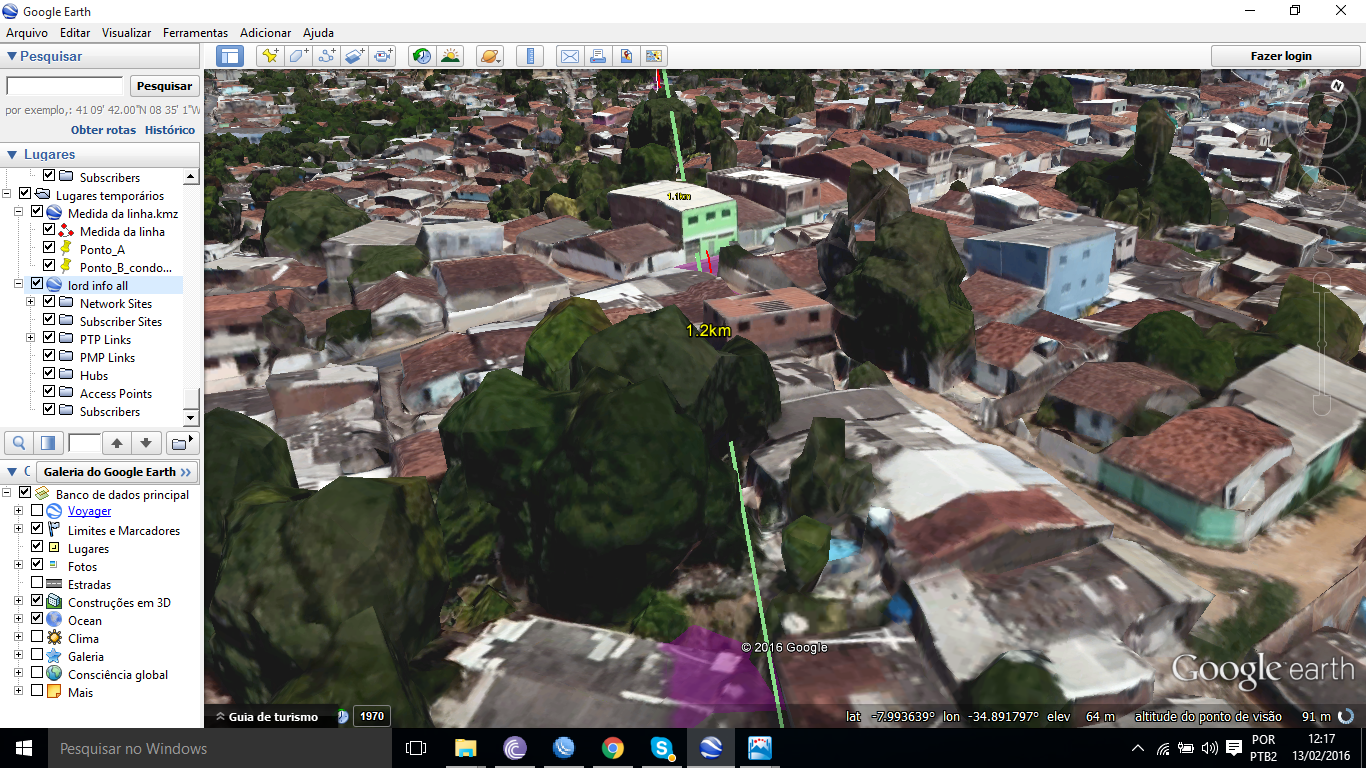Click the Windows Start button
The image size is (1366, 768).
click(24, 748)
